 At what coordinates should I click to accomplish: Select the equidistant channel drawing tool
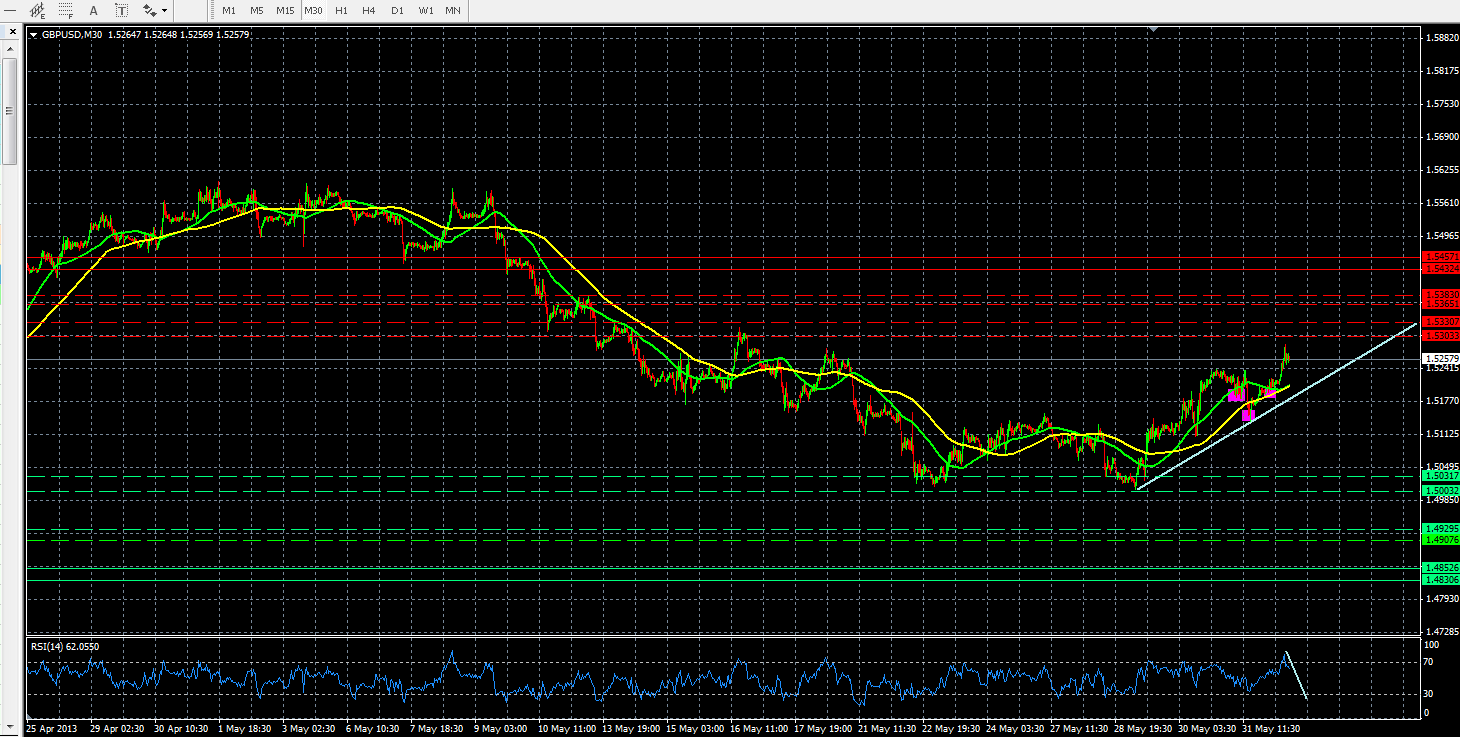(38, 11)
